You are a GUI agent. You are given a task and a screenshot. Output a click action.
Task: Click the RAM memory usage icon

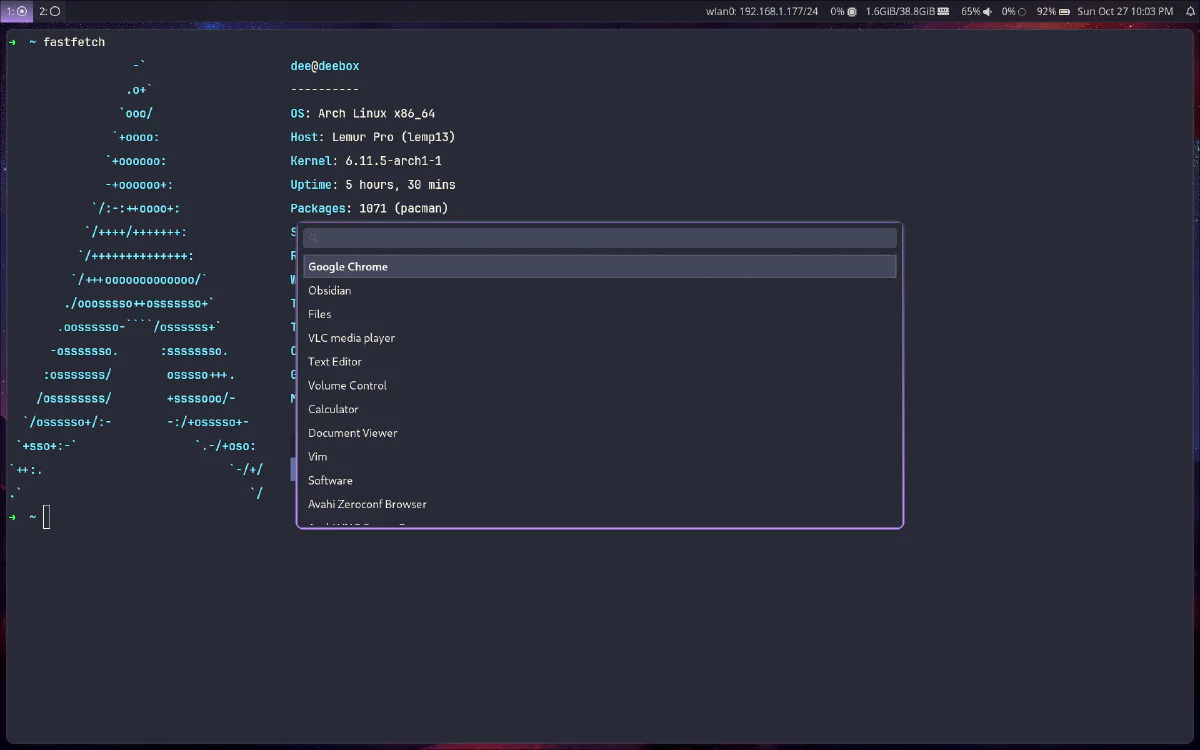tap(943, 11)
